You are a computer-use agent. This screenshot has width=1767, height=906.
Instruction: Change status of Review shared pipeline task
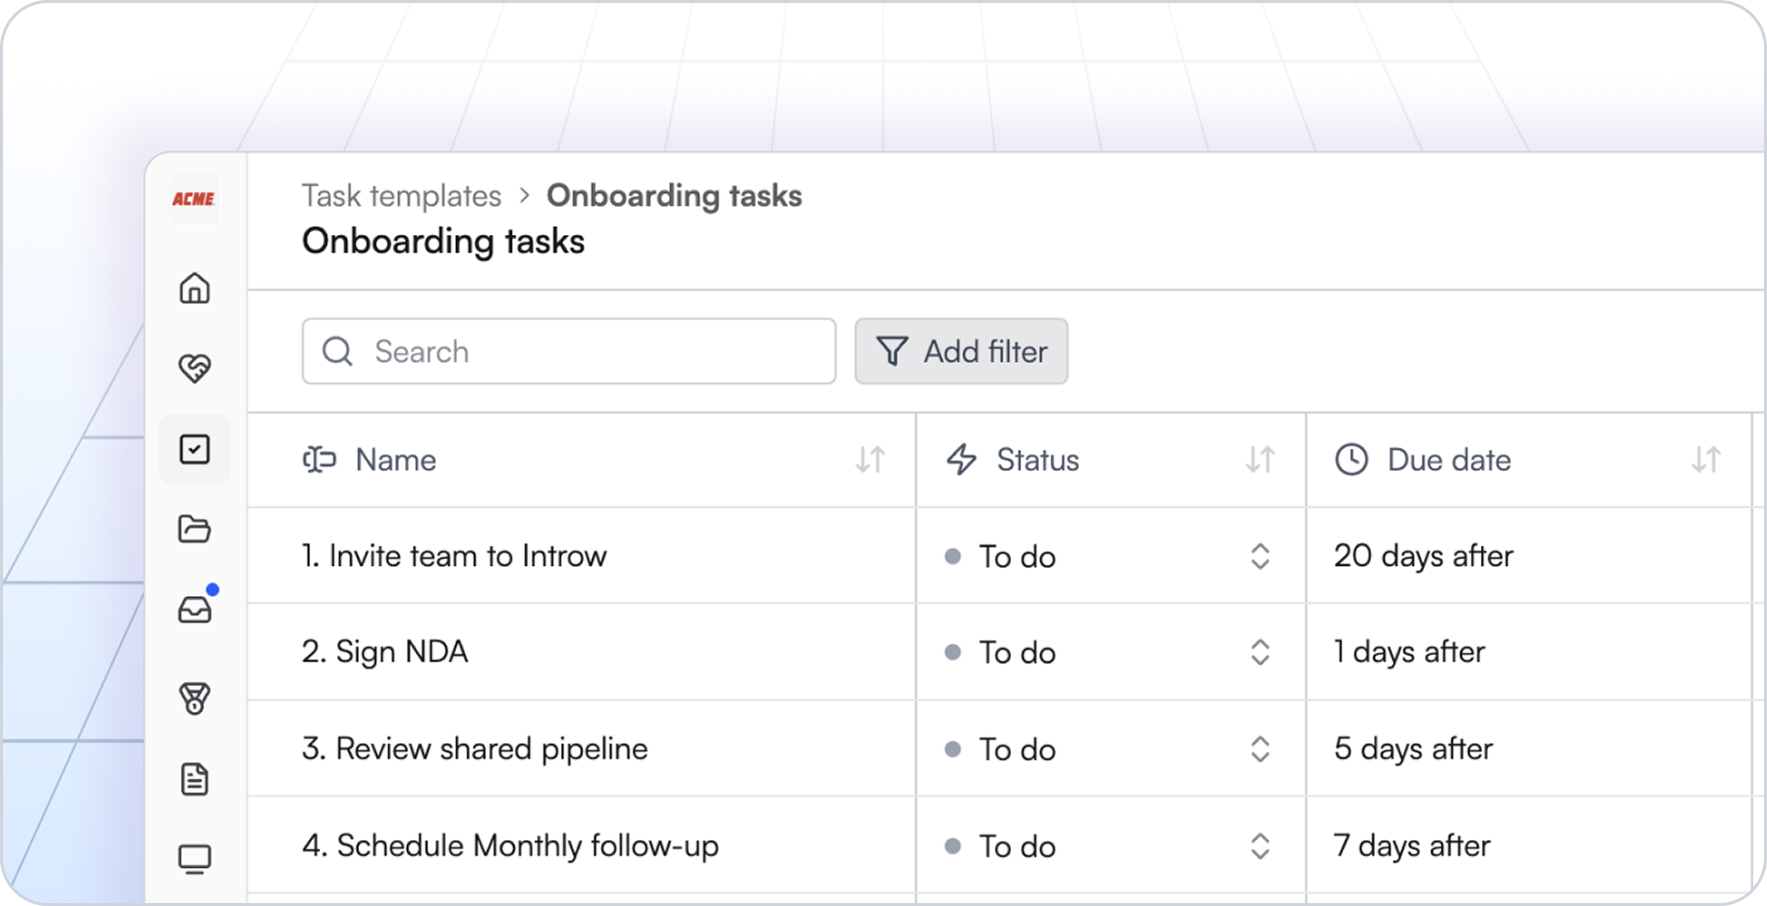[x=1260, y=749]
